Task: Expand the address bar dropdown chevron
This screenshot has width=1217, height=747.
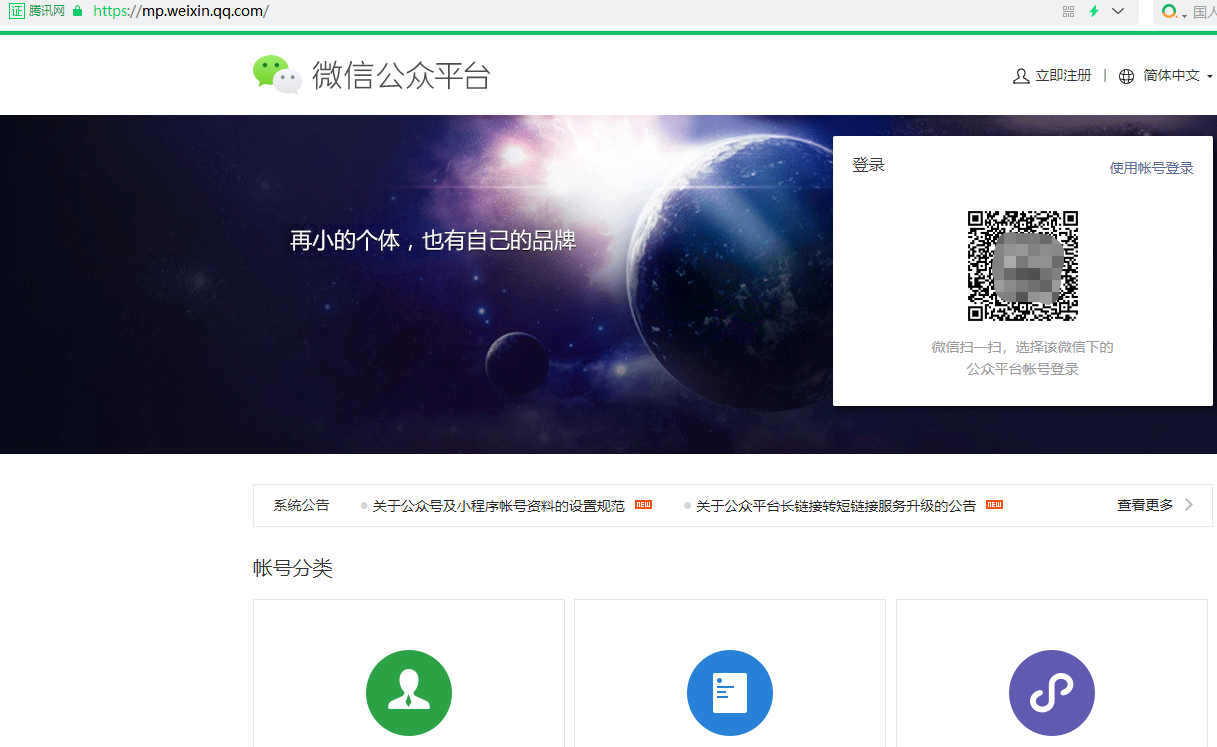Action: pos(1118,11)
